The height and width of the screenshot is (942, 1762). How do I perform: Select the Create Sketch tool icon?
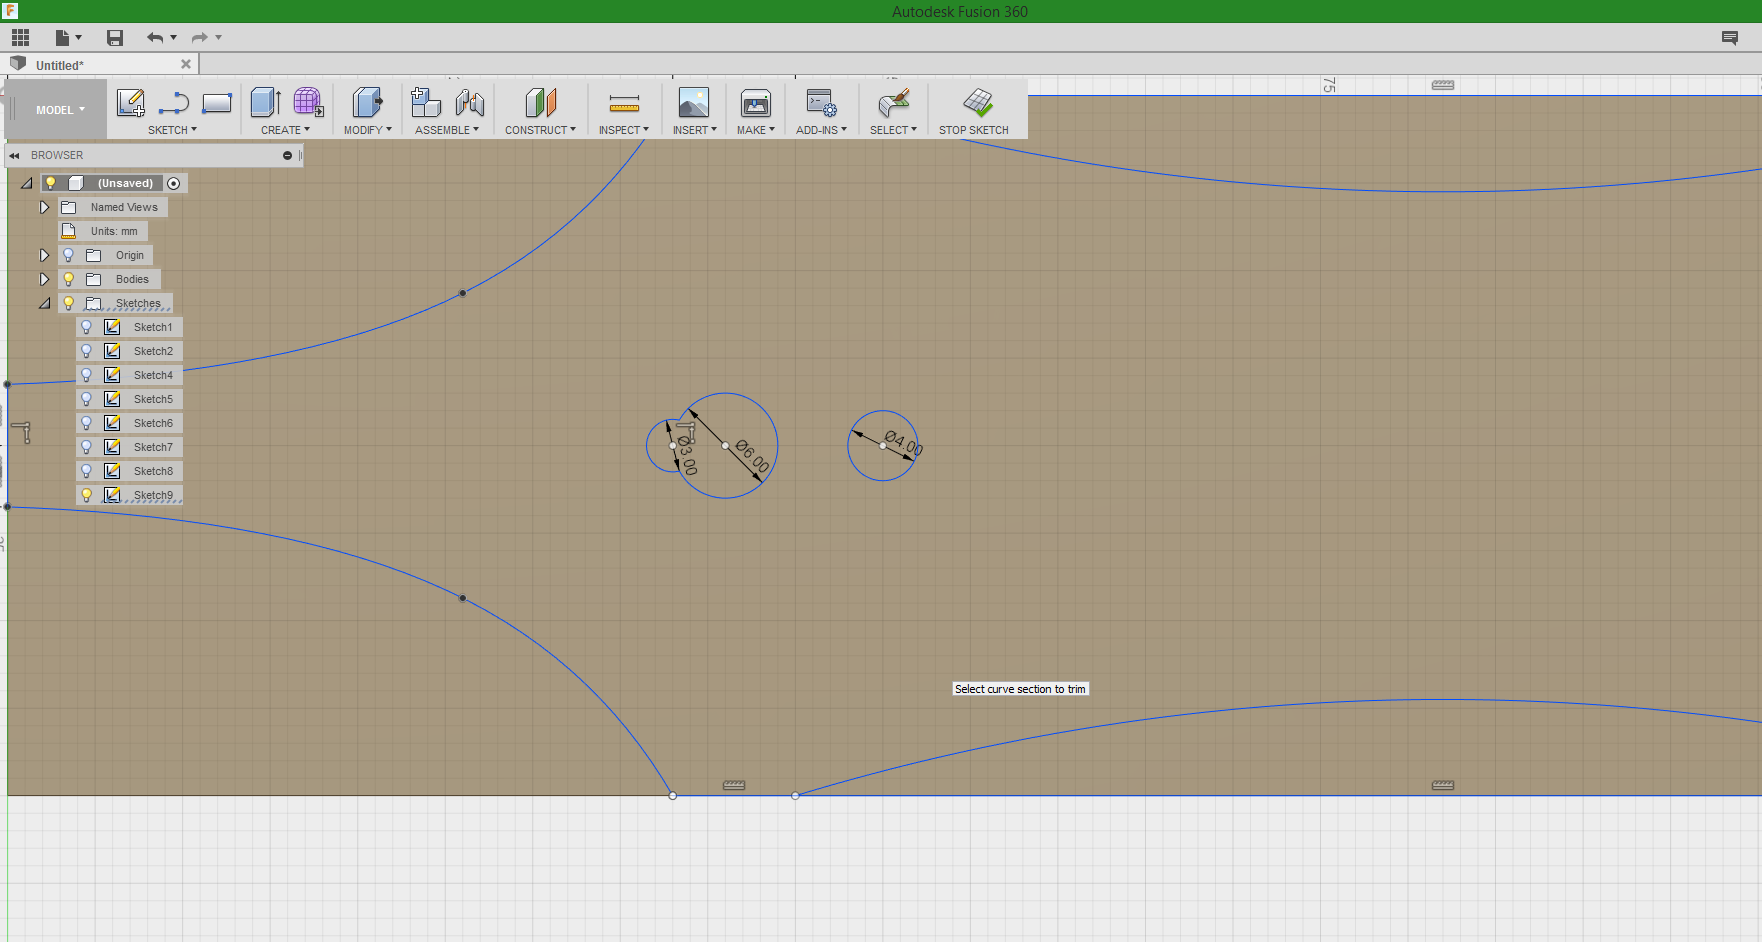pyautogui.click(x=130, y=102)
